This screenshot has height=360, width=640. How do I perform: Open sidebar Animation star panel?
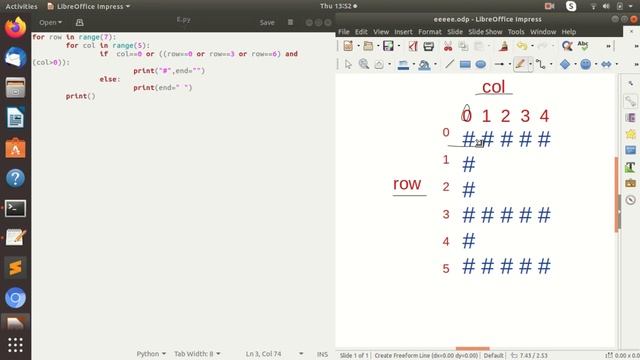click(x=631, y=134)
